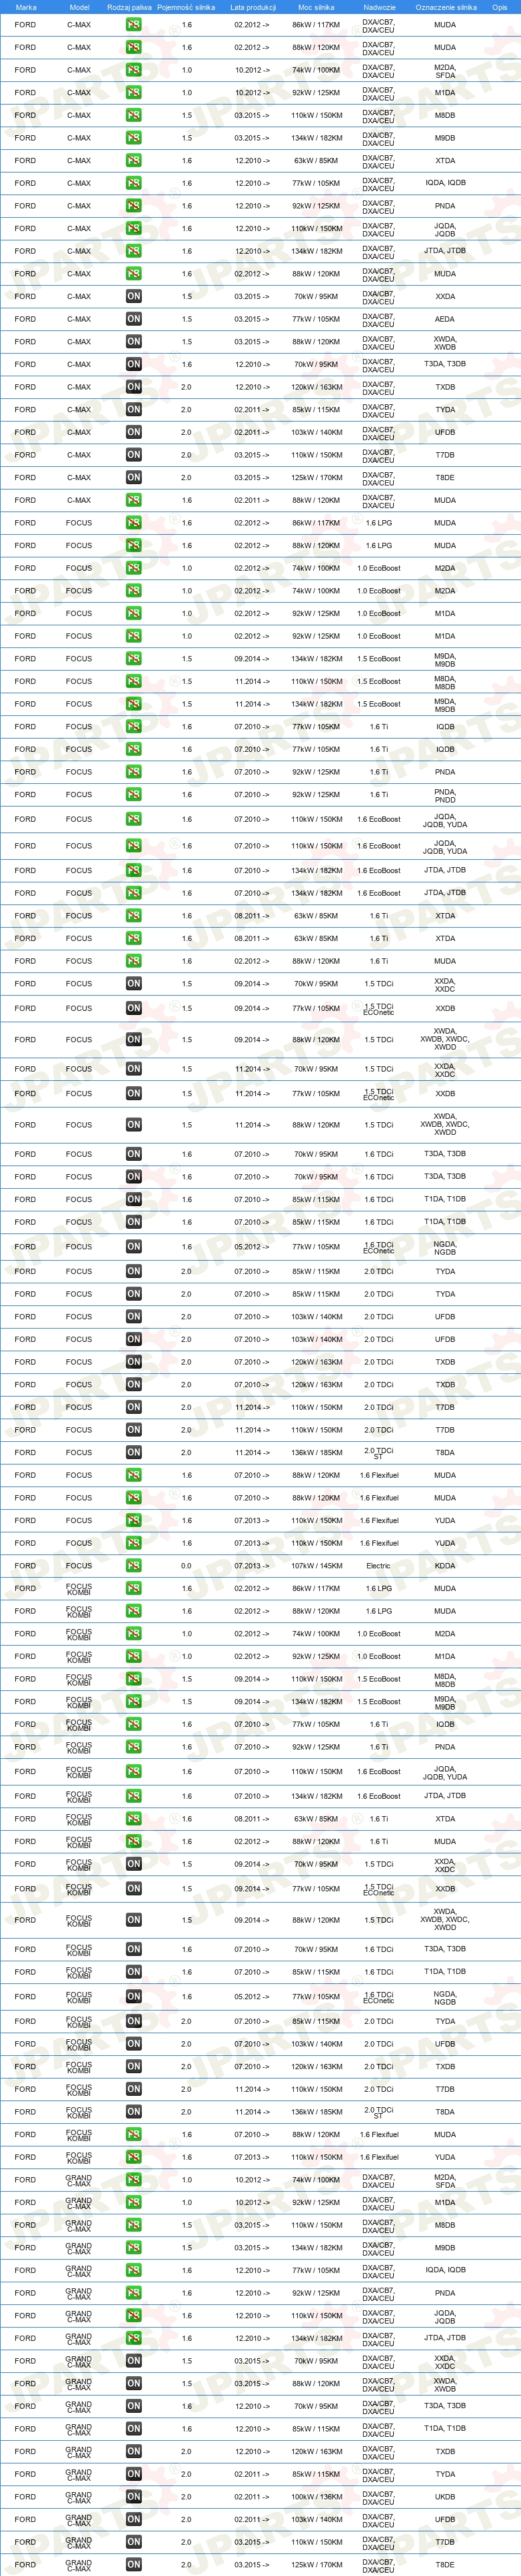Click the petrol icon in the Focus Kombi Flexifuel YUDA row
Image resolution: width=521 pixels, height=2576 pixels.
(x=133, y=2157)
